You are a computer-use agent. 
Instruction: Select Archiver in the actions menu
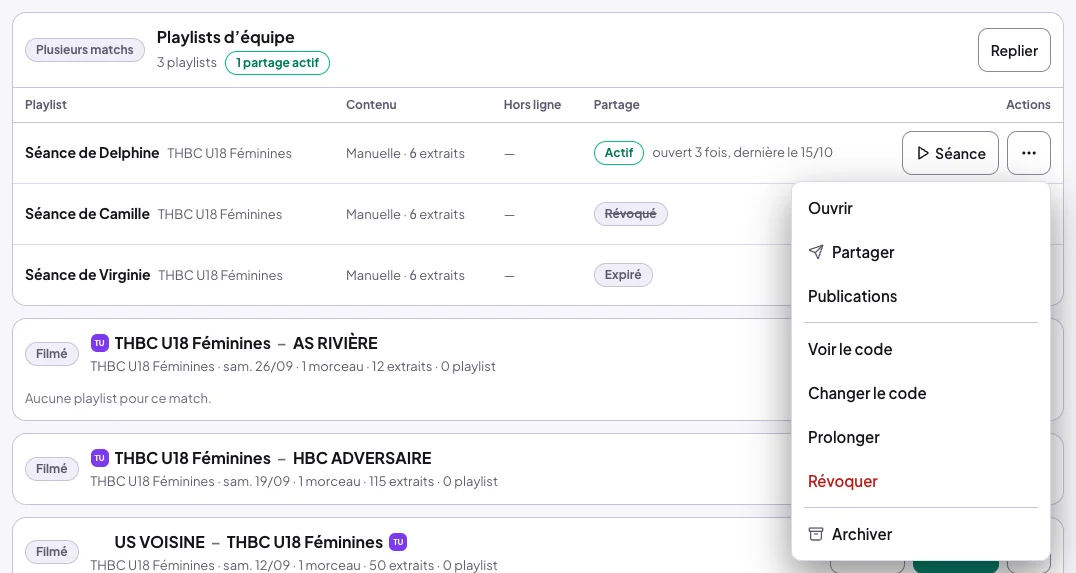(920, 534)
